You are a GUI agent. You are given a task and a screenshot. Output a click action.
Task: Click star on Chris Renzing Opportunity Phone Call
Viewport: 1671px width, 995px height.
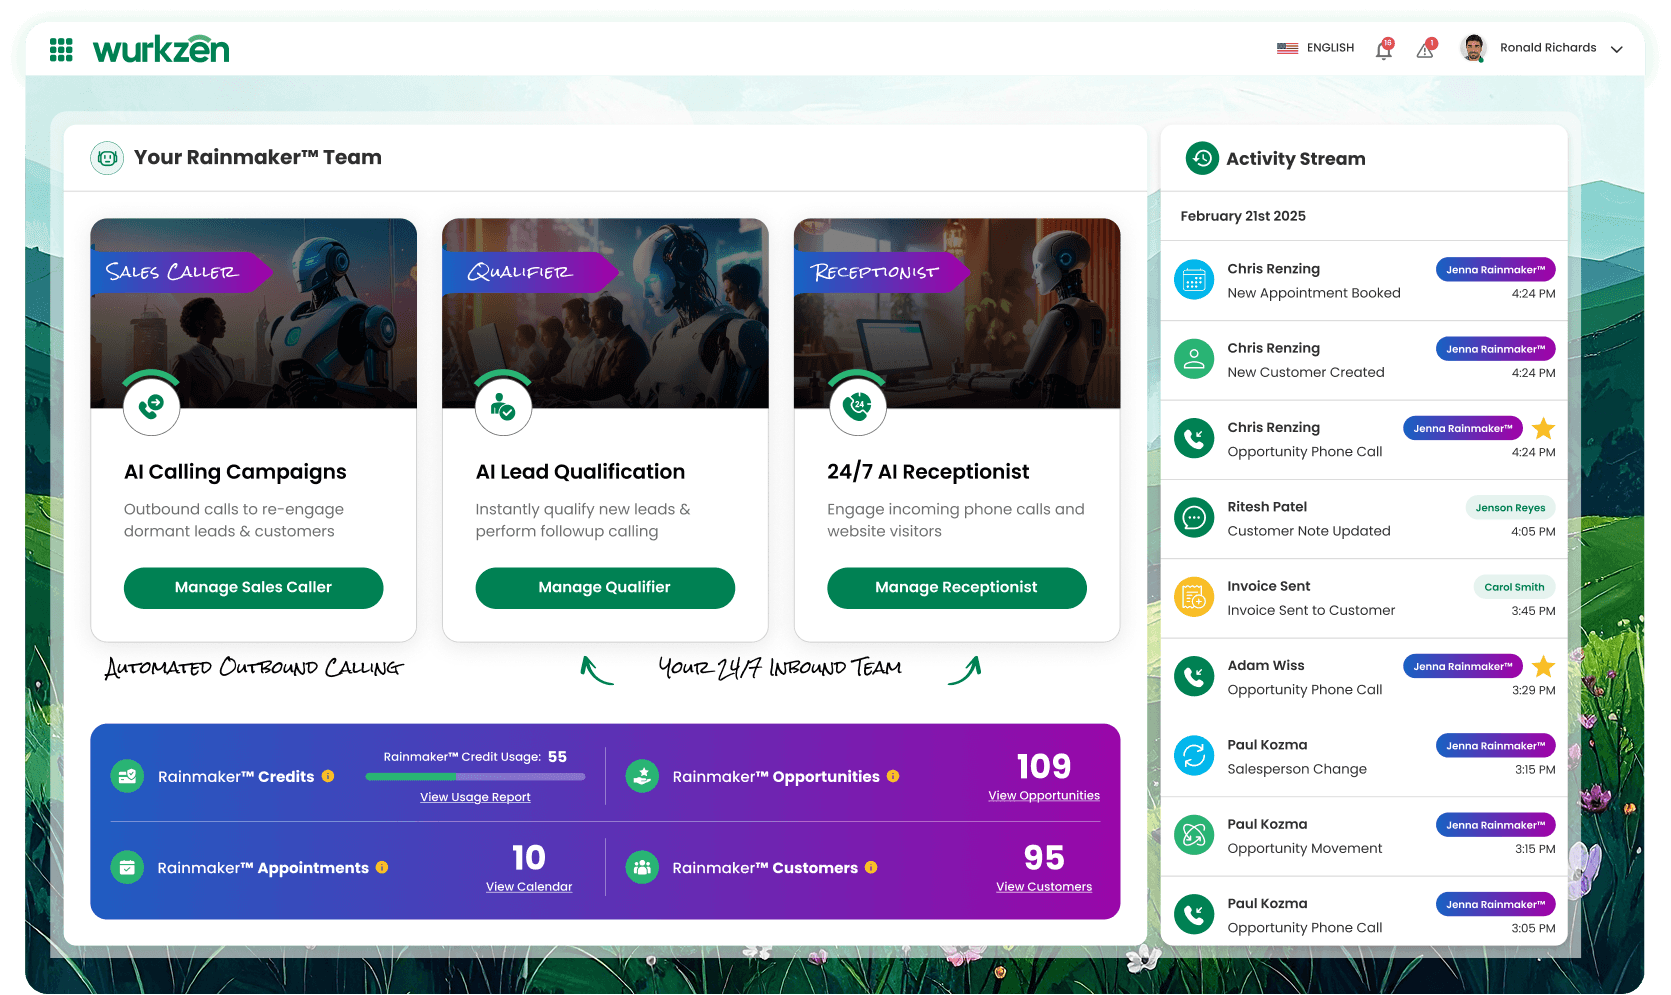point(1544,429)
